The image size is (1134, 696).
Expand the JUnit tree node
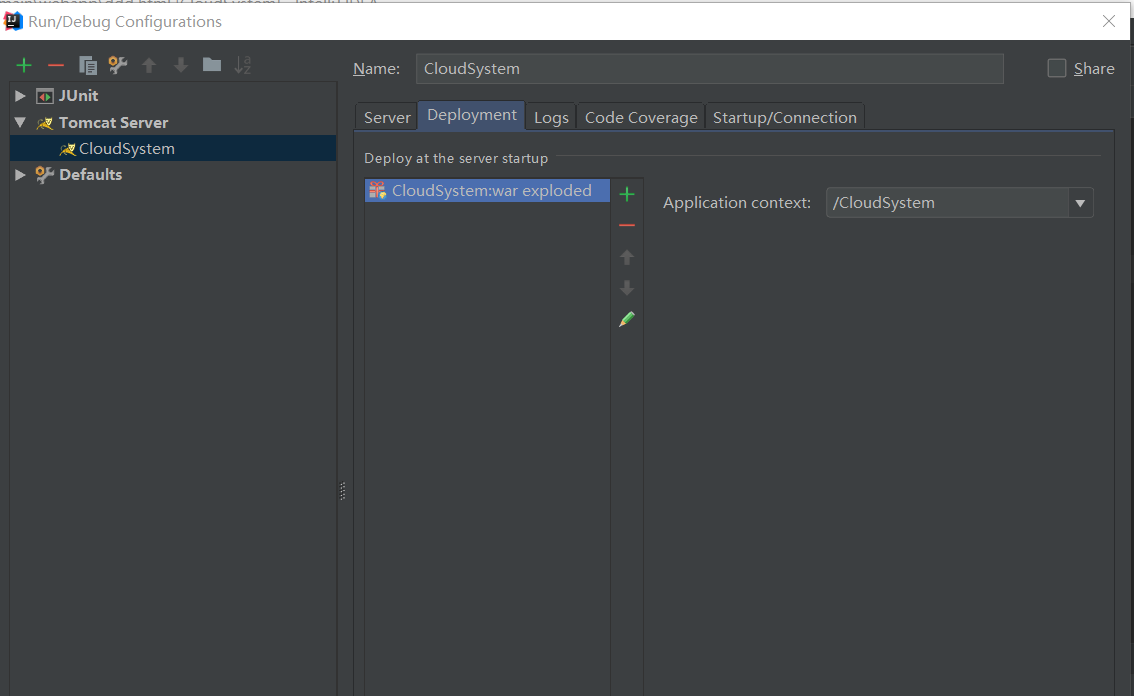(x=20, y=96)
